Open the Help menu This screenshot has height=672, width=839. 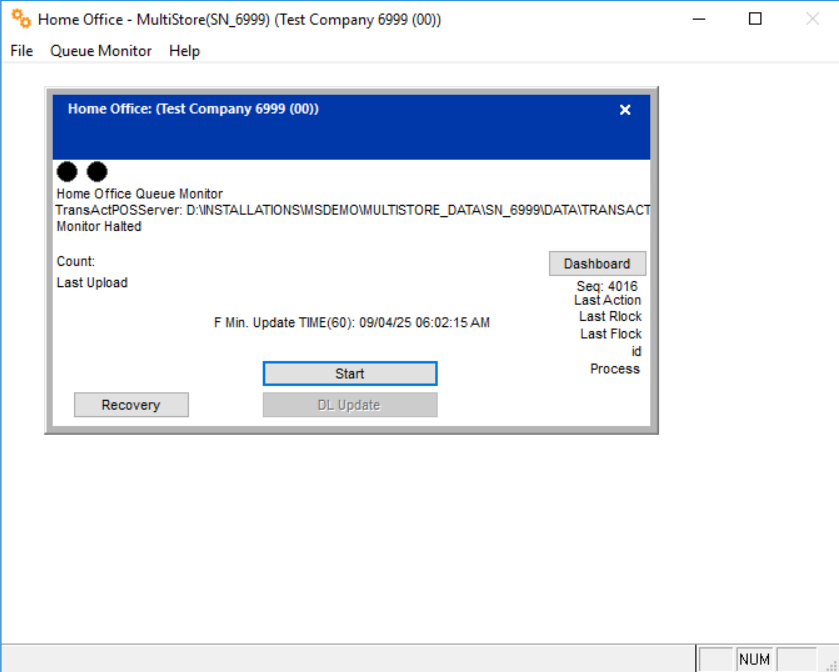[x=184, y=51]
